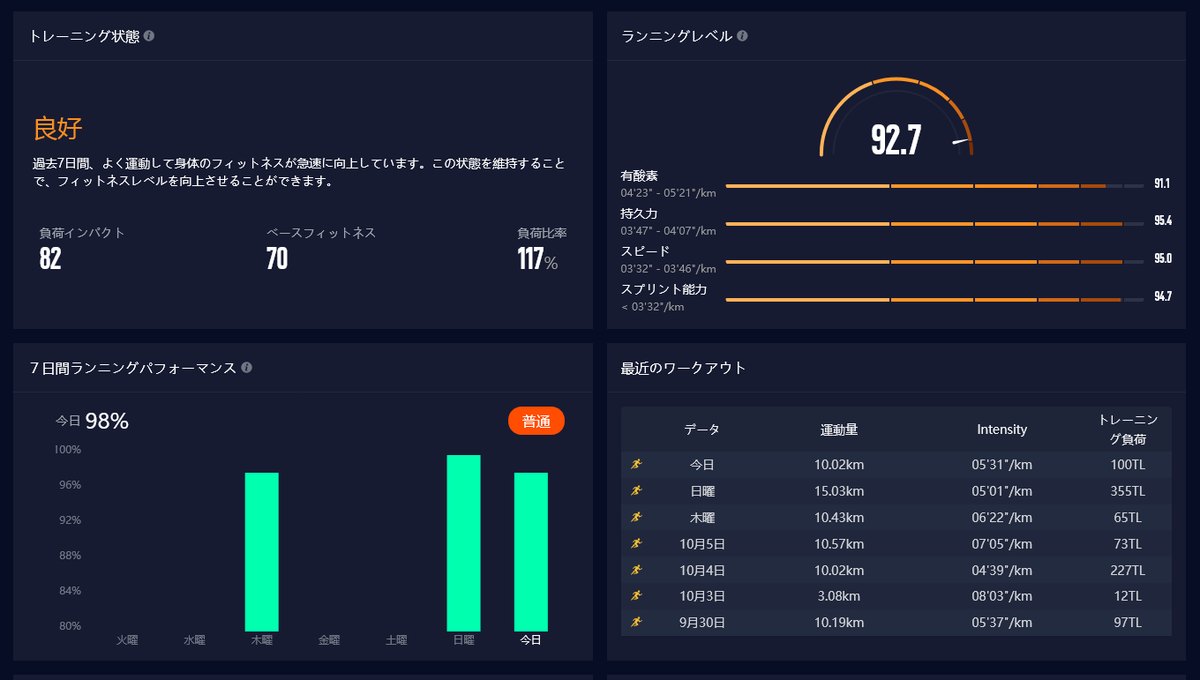Viewport: 1200px width, 680px height.
Task: Click running icon in 木曜 workout row
Action: [x=636, y=517]
